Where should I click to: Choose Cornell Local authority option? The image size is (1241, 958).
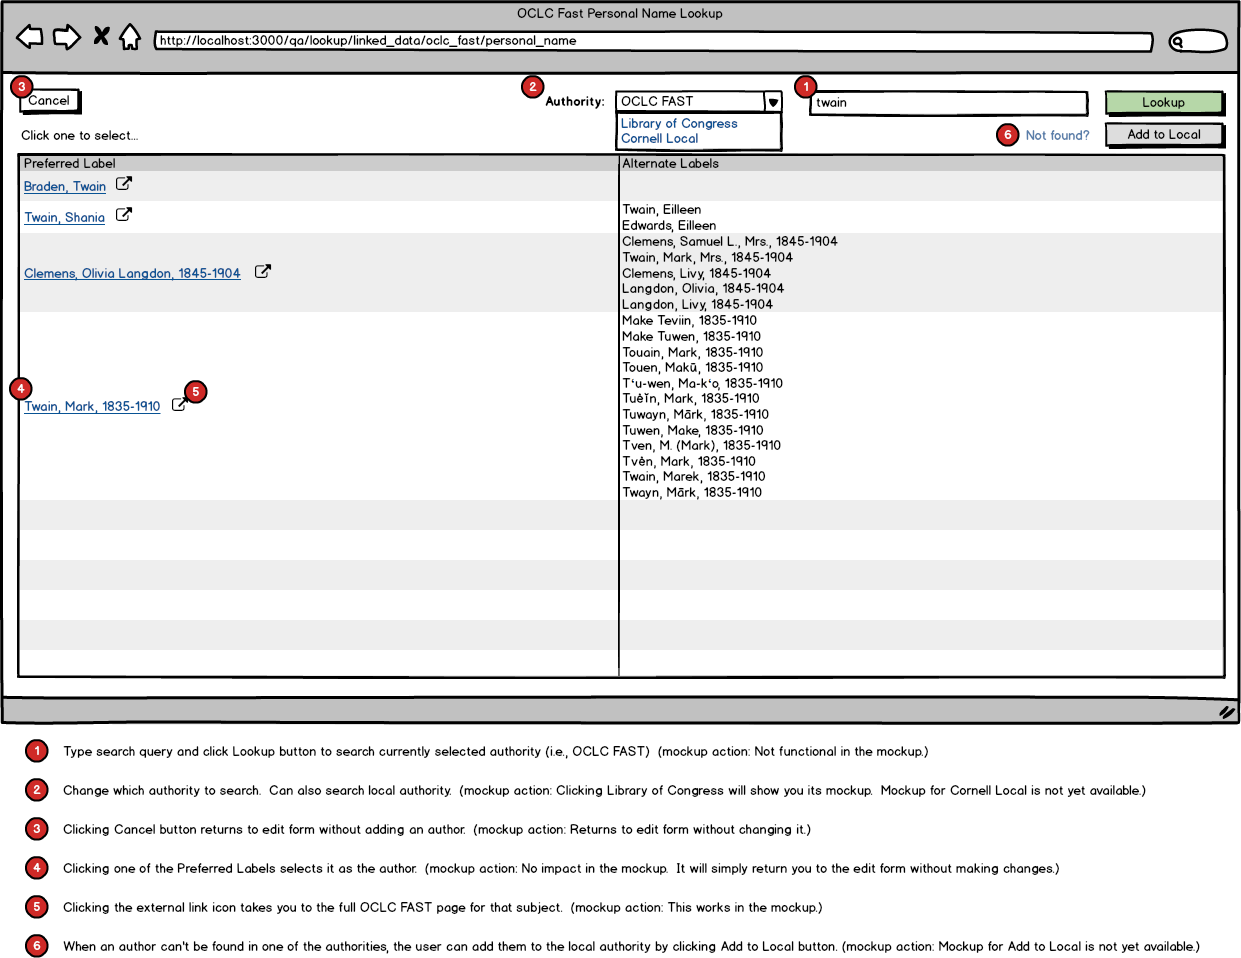660,139
